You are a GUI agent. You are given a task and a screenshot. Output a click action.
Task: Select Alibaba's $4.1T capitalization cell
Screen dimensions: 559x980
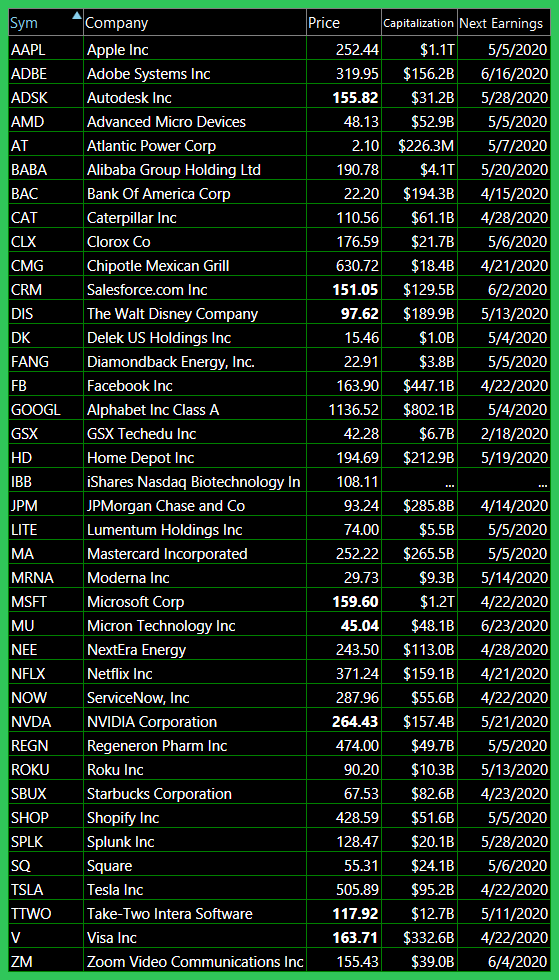click(x=419, y=169)
